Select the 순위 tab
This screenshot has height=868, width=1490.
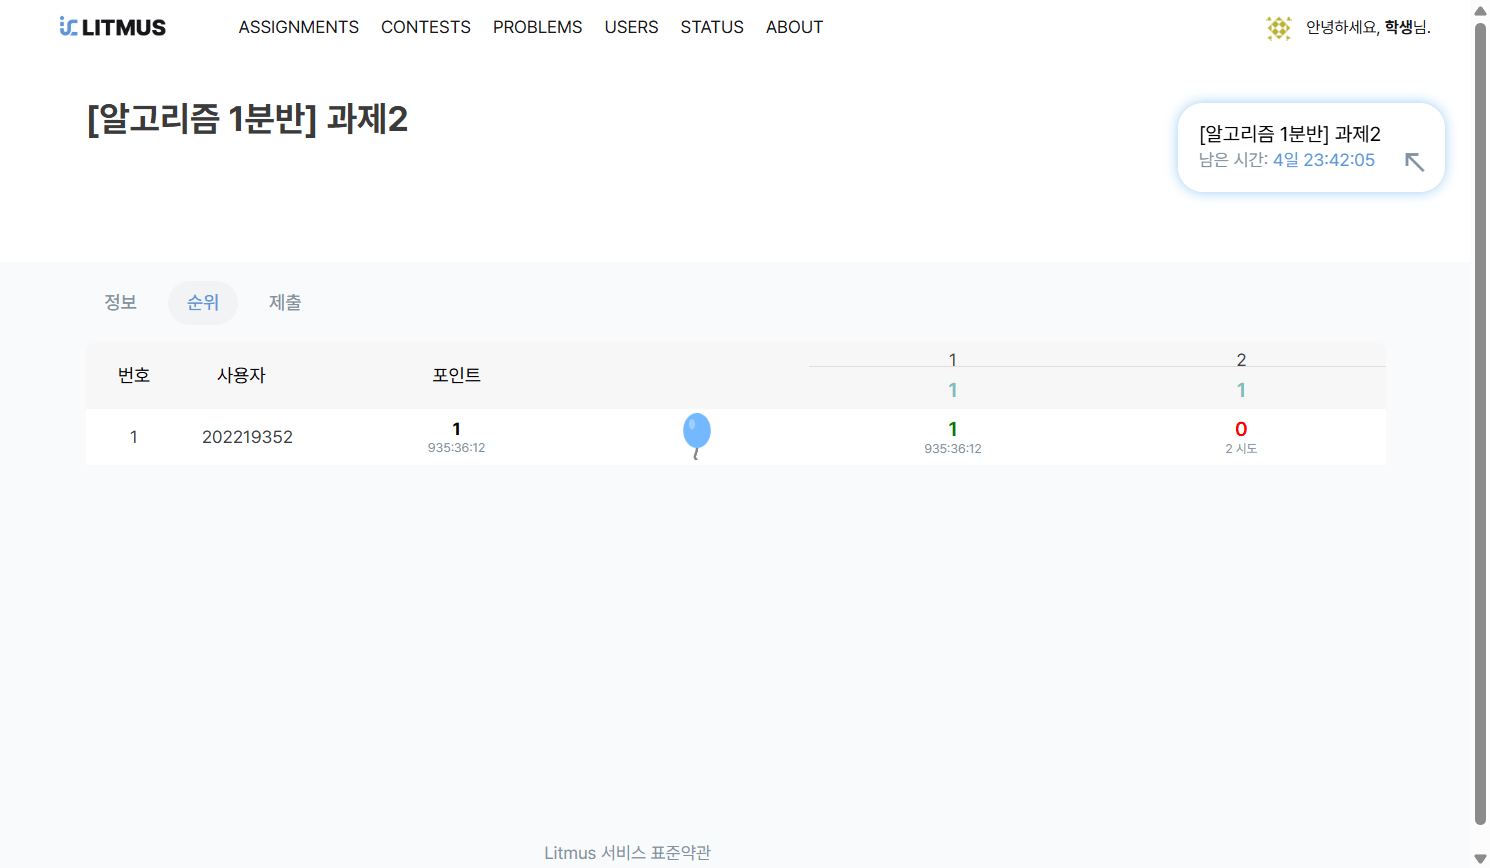point(203,302)
